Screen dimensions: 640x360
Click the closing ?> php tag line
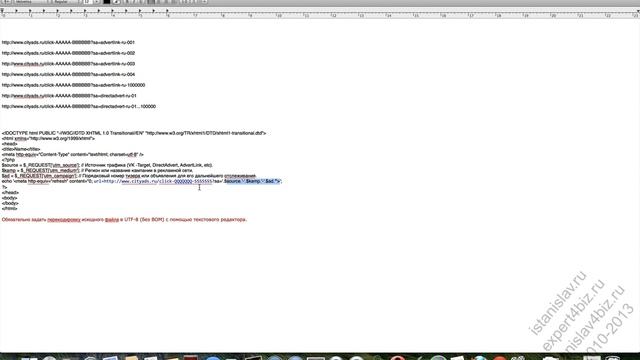point(4,187)
